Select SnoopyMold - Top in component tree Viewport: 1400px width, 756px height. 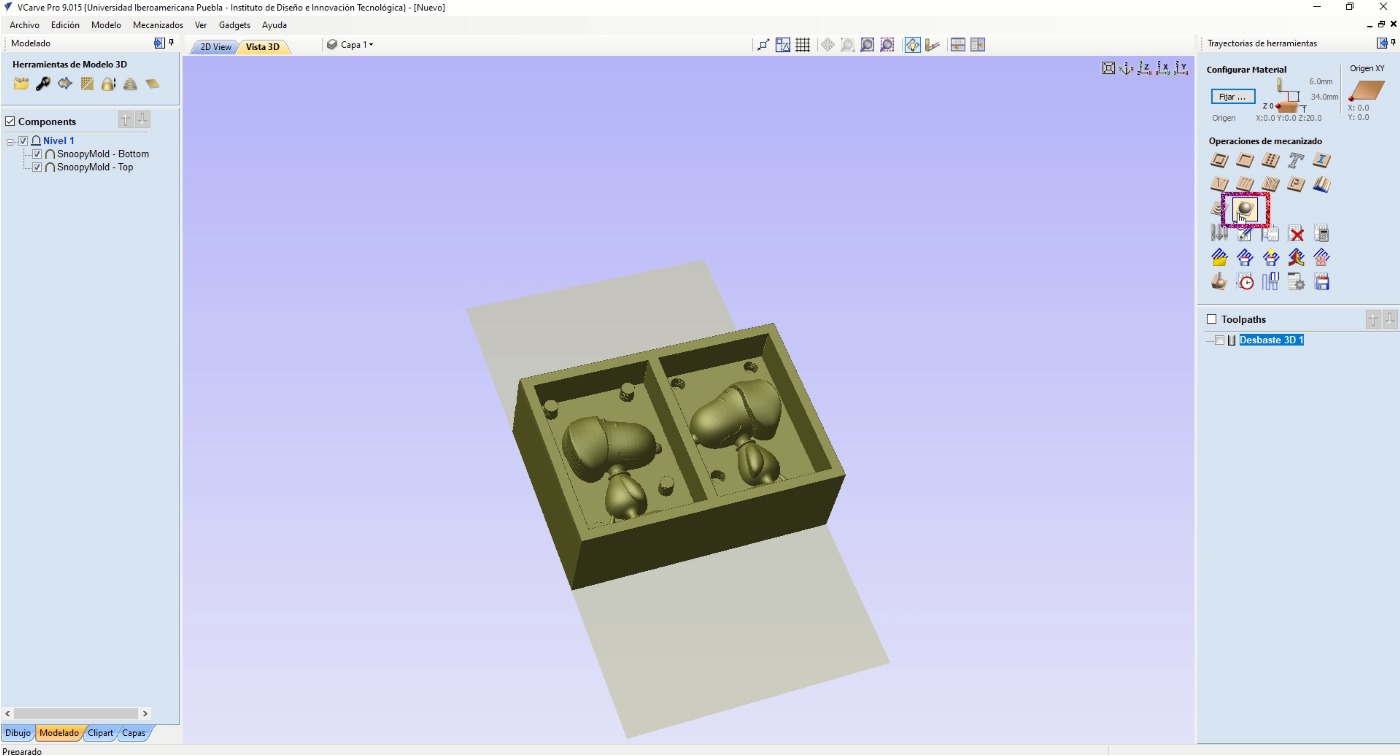[95, 167]
